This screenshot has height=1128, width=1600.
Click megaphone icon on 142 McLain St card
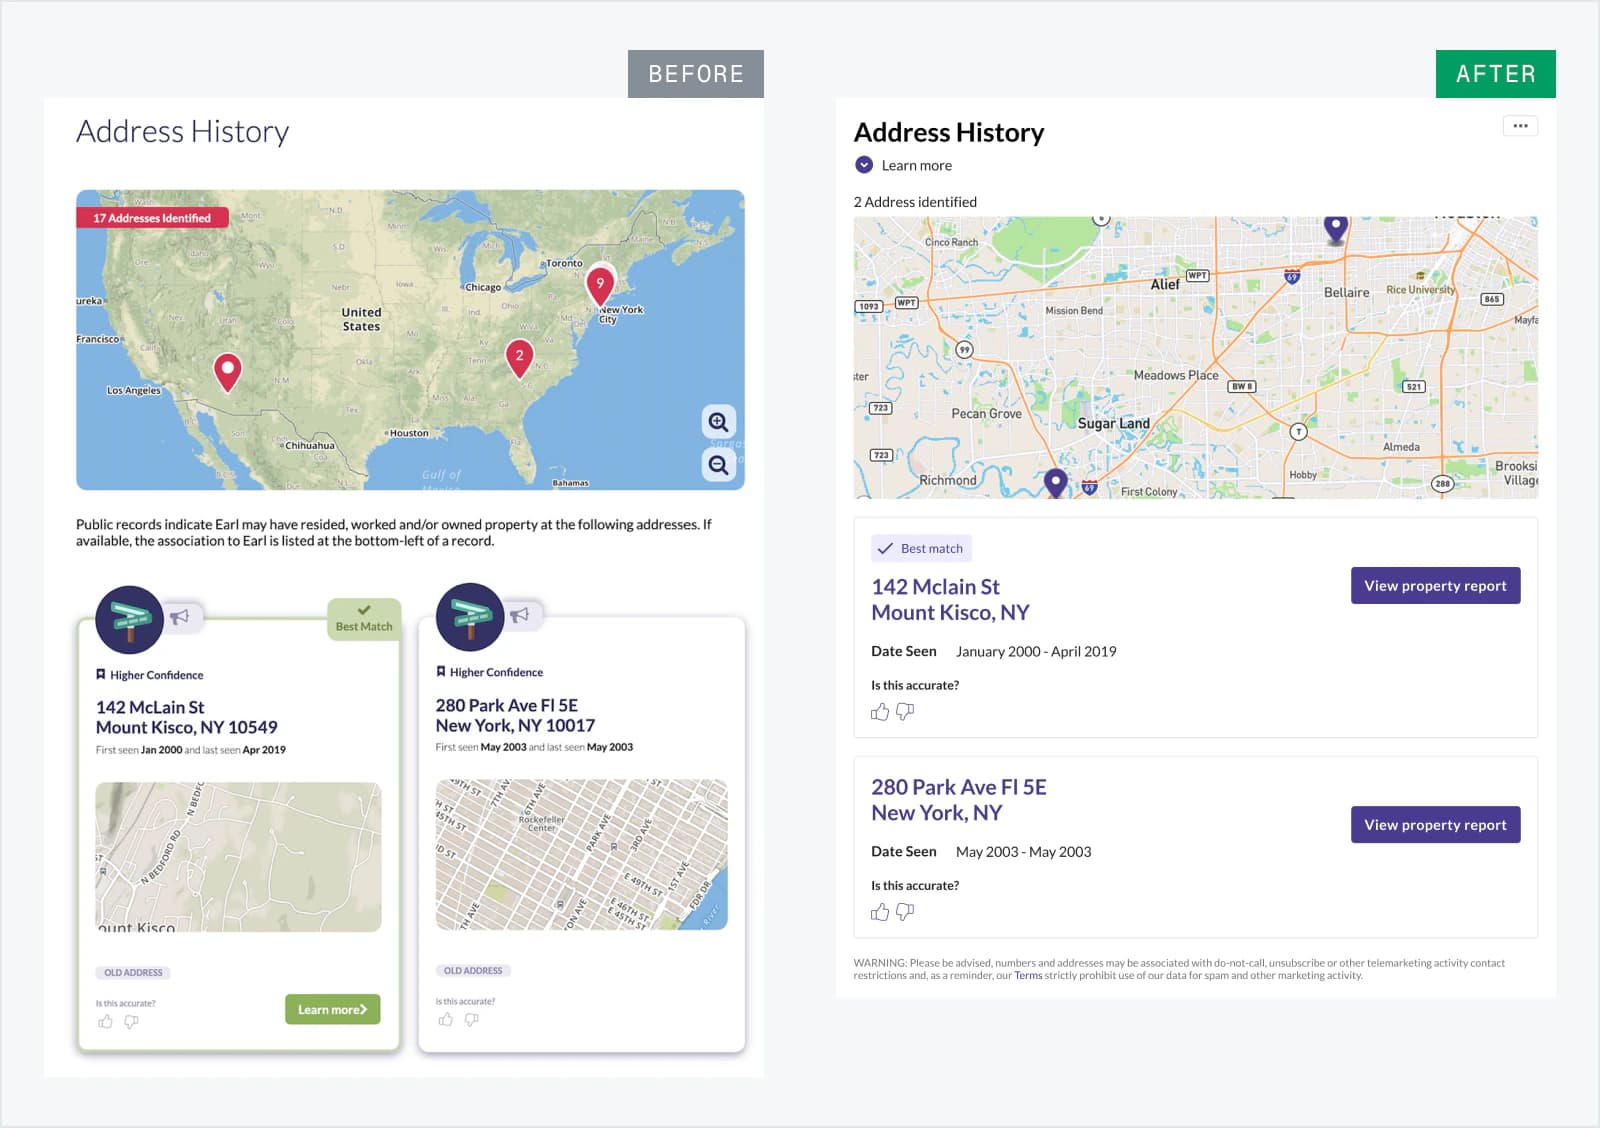181,617
